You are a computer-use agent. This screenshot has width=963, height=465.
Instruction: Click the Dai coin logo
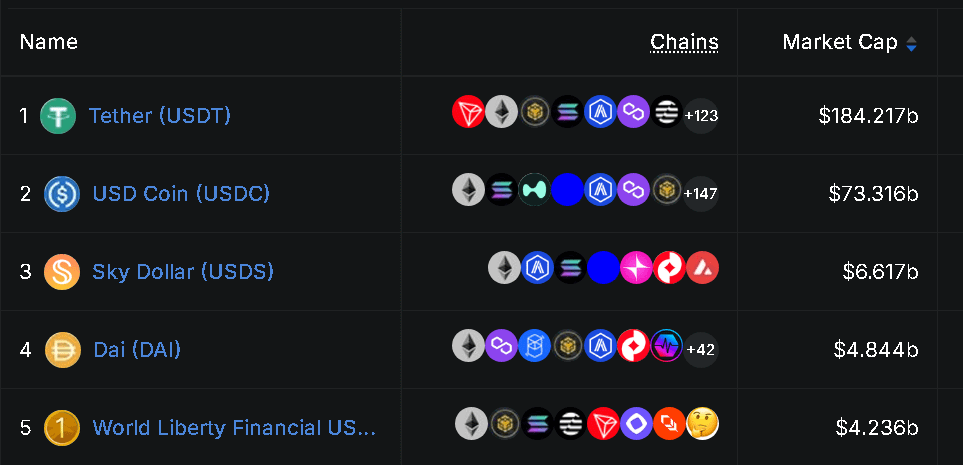63,350
